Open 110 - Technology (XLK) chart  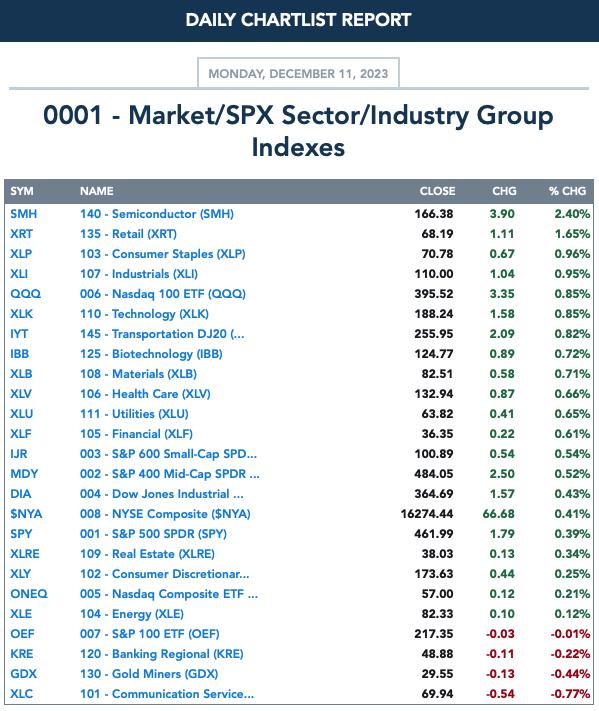click(144, 314)
